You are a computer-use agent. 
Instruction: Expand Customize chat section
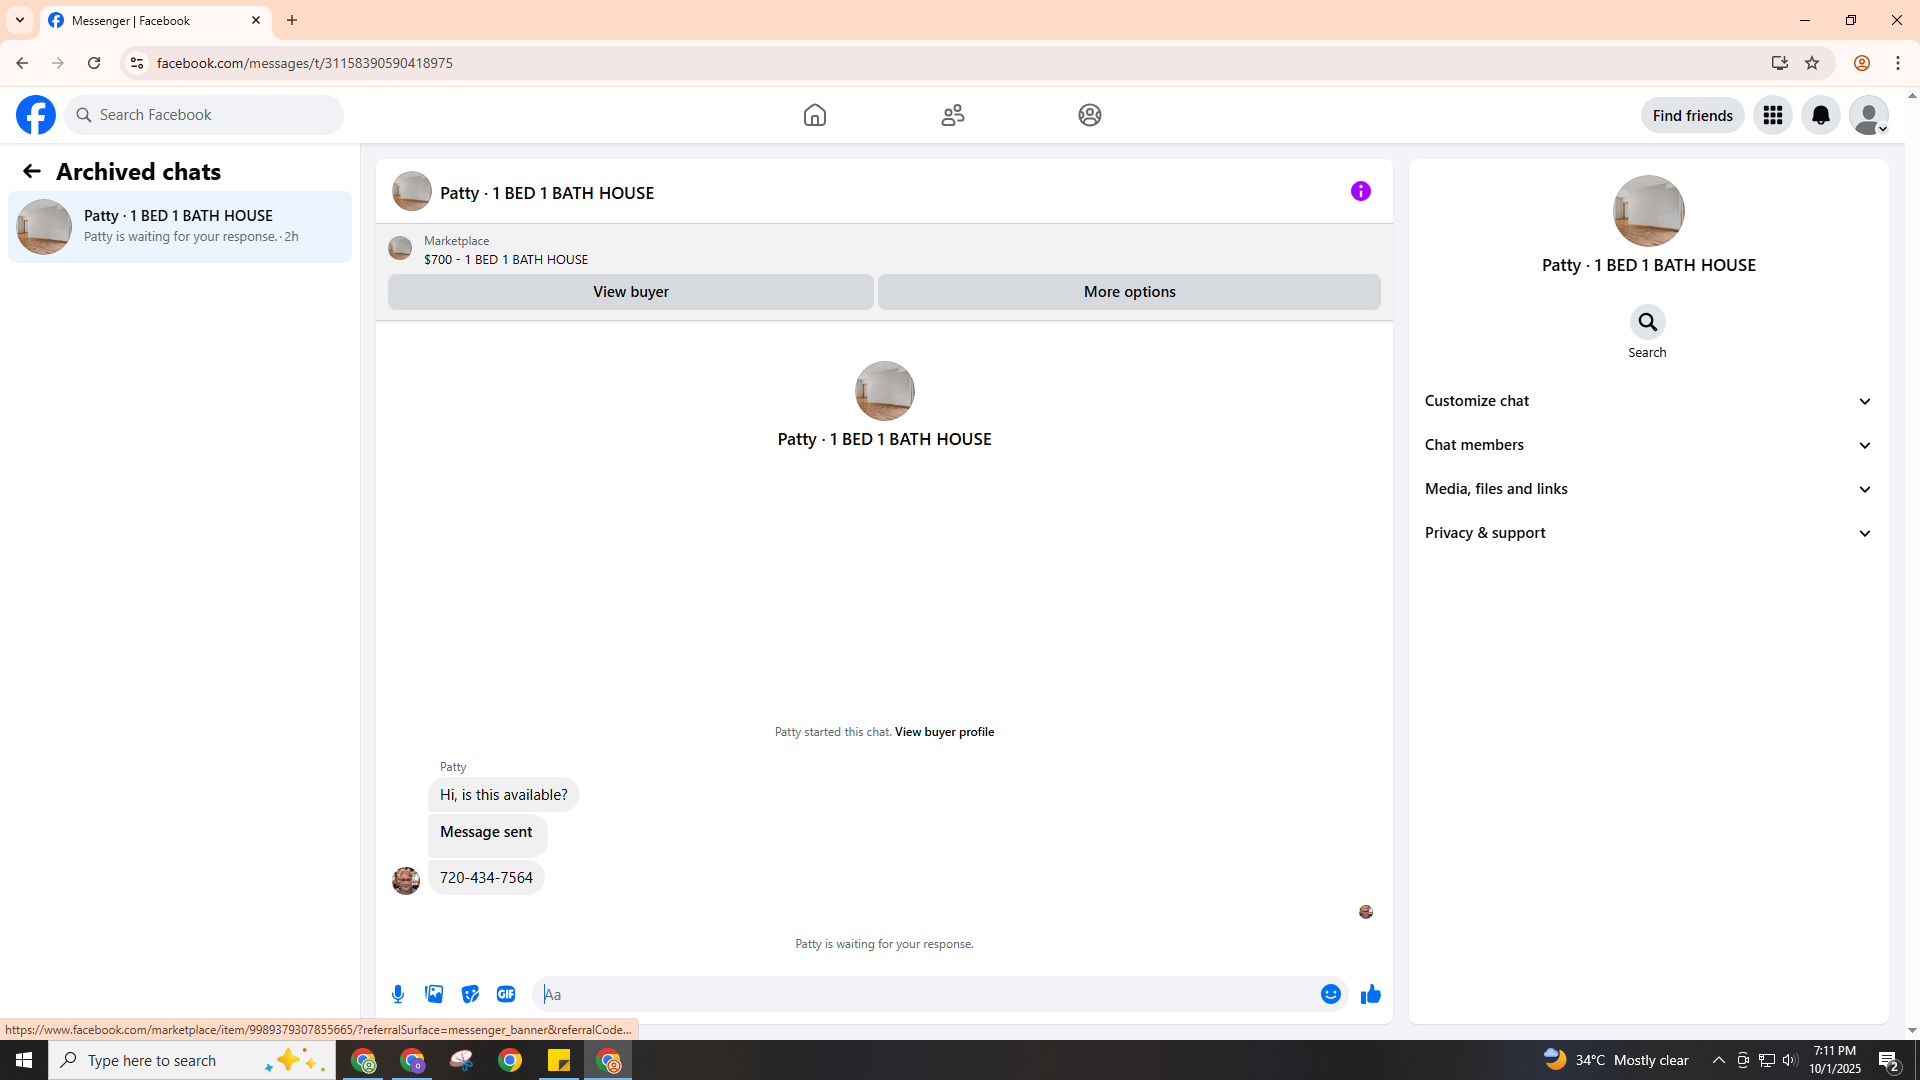coord(1648,401)
